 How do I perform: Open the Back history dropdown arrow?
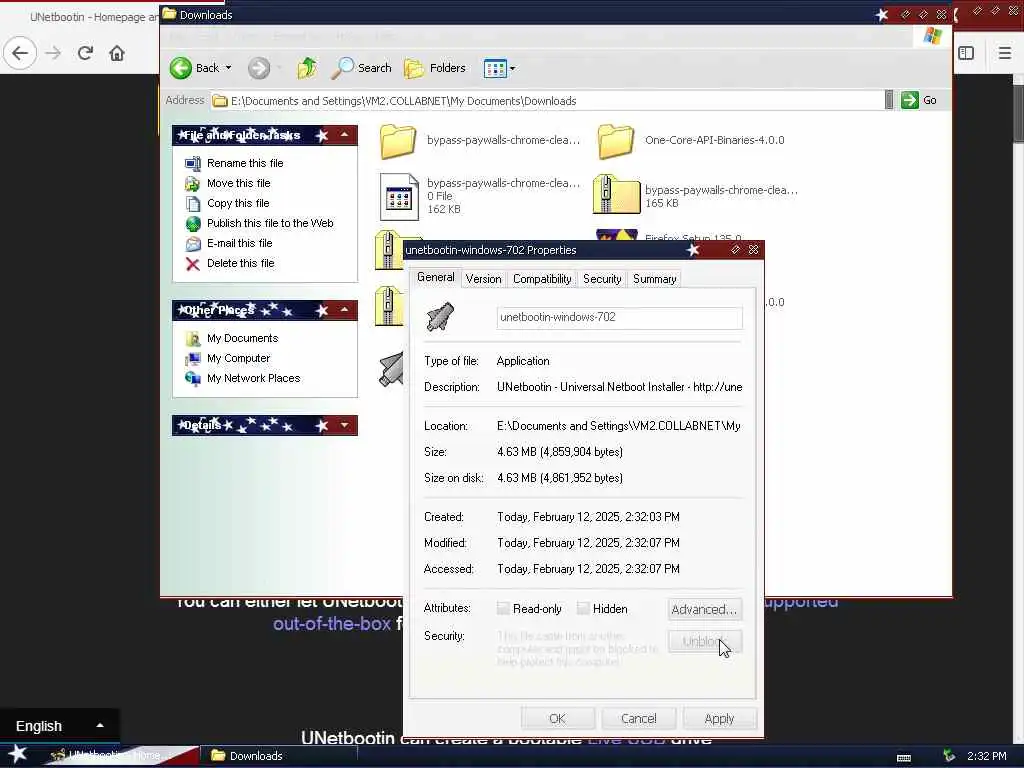click(x=229, y=68)
